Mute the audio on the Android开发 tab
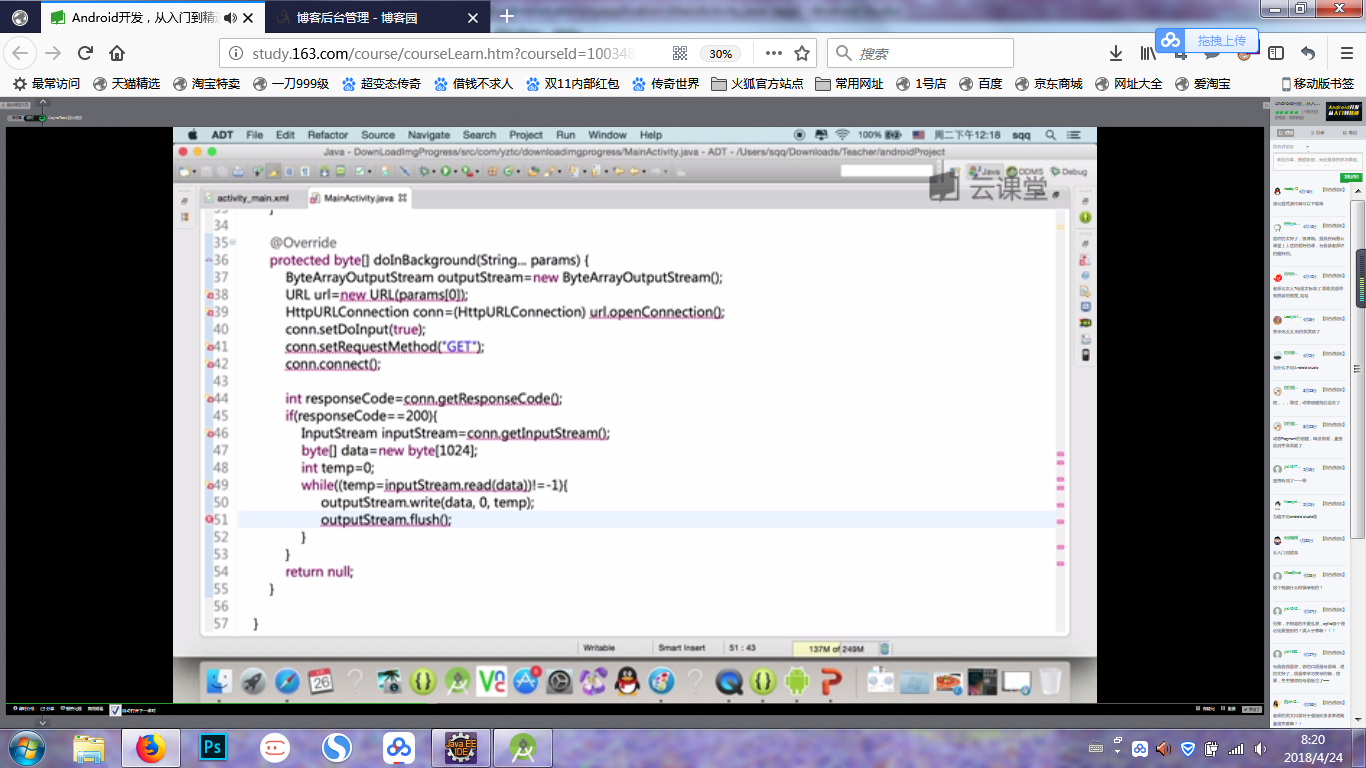 [231, 17]
